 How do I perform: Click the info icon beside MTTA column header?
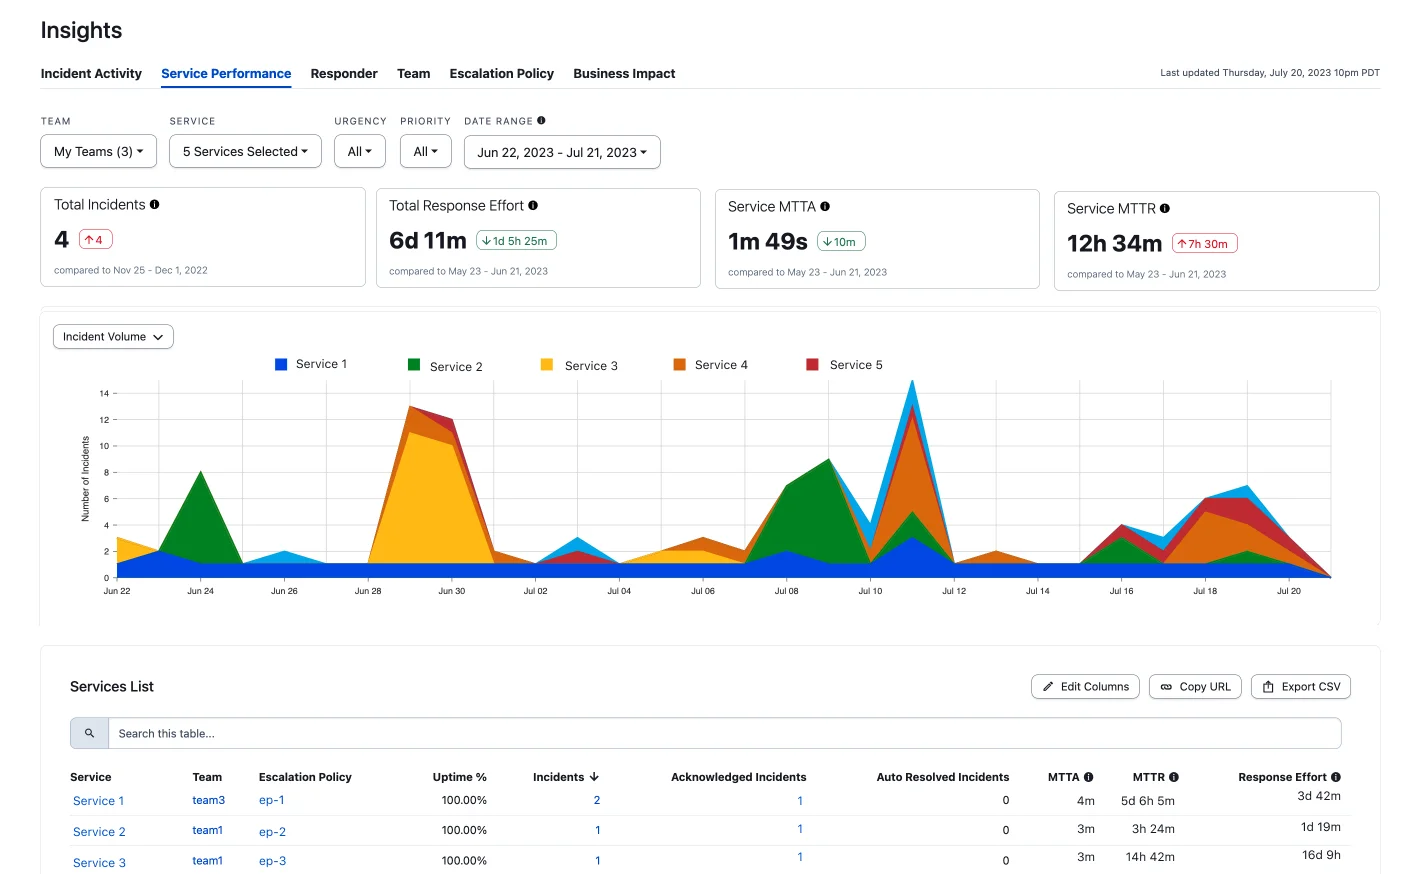click(1090, 776)
